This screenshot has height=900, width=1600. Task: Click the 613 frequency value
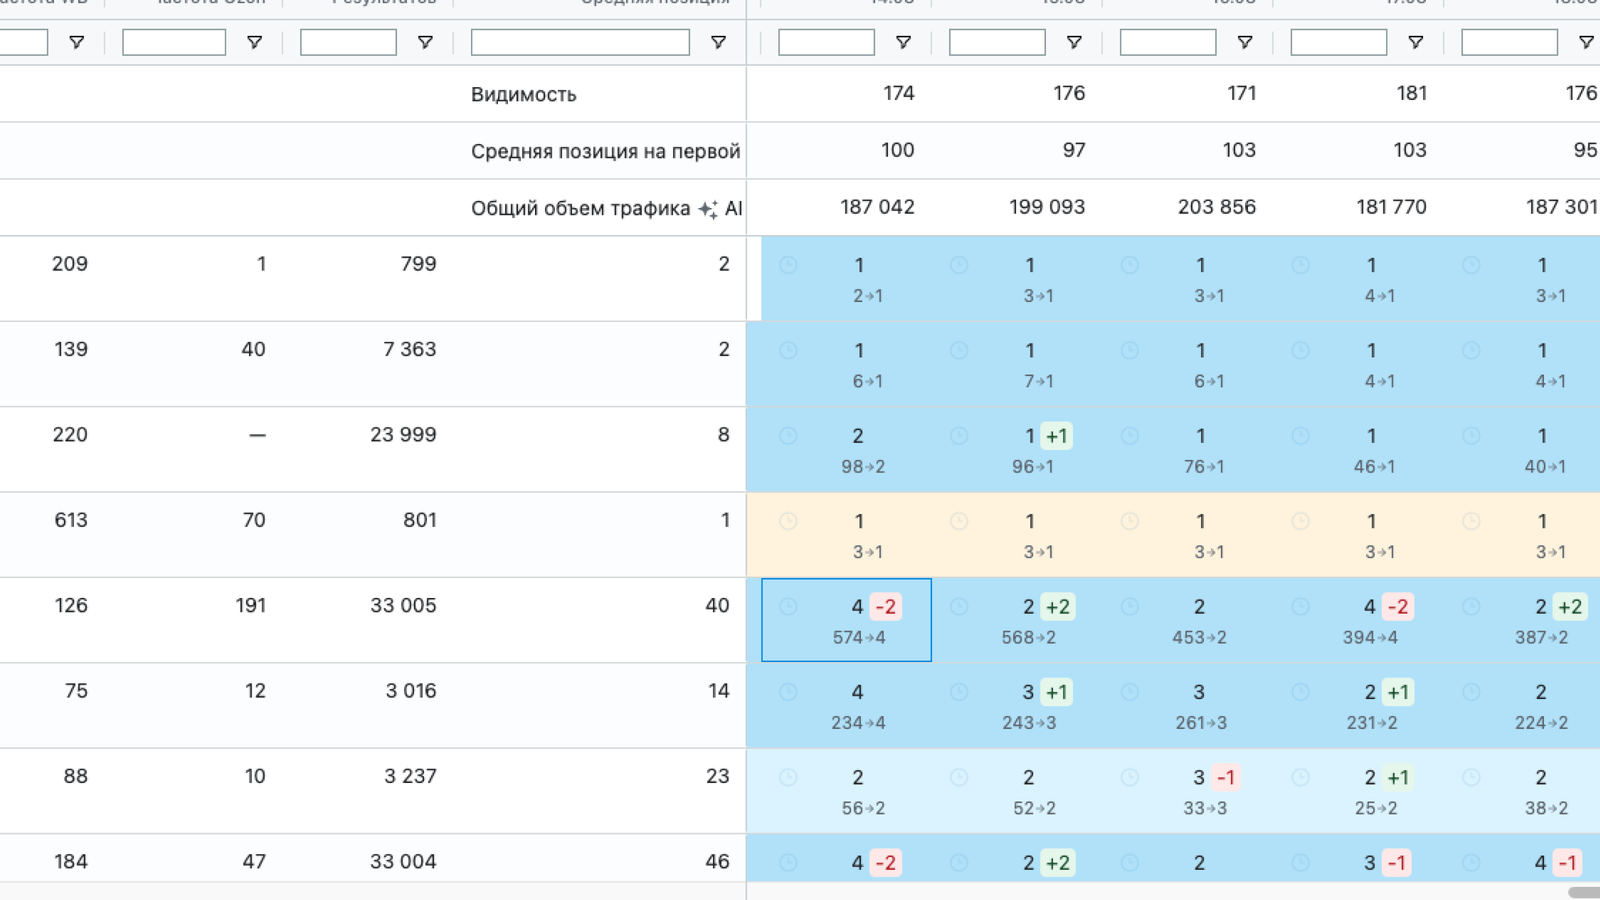(71, 520)
